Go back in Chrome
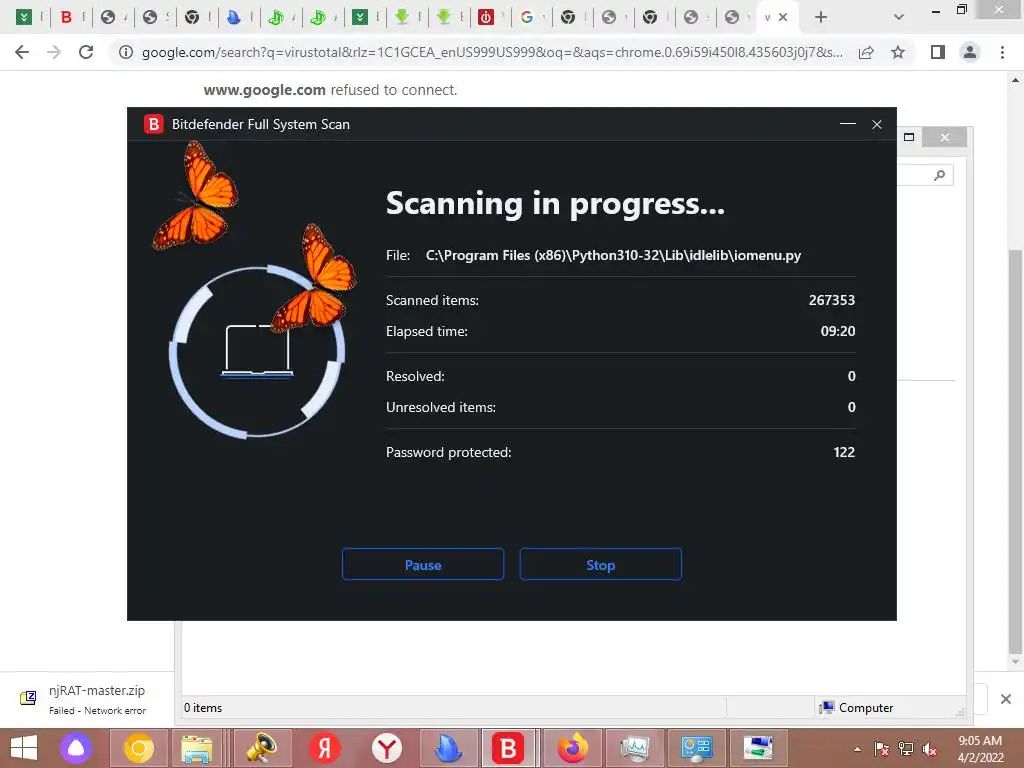This screenshot has height=768, width=1024. coord(22,52)
